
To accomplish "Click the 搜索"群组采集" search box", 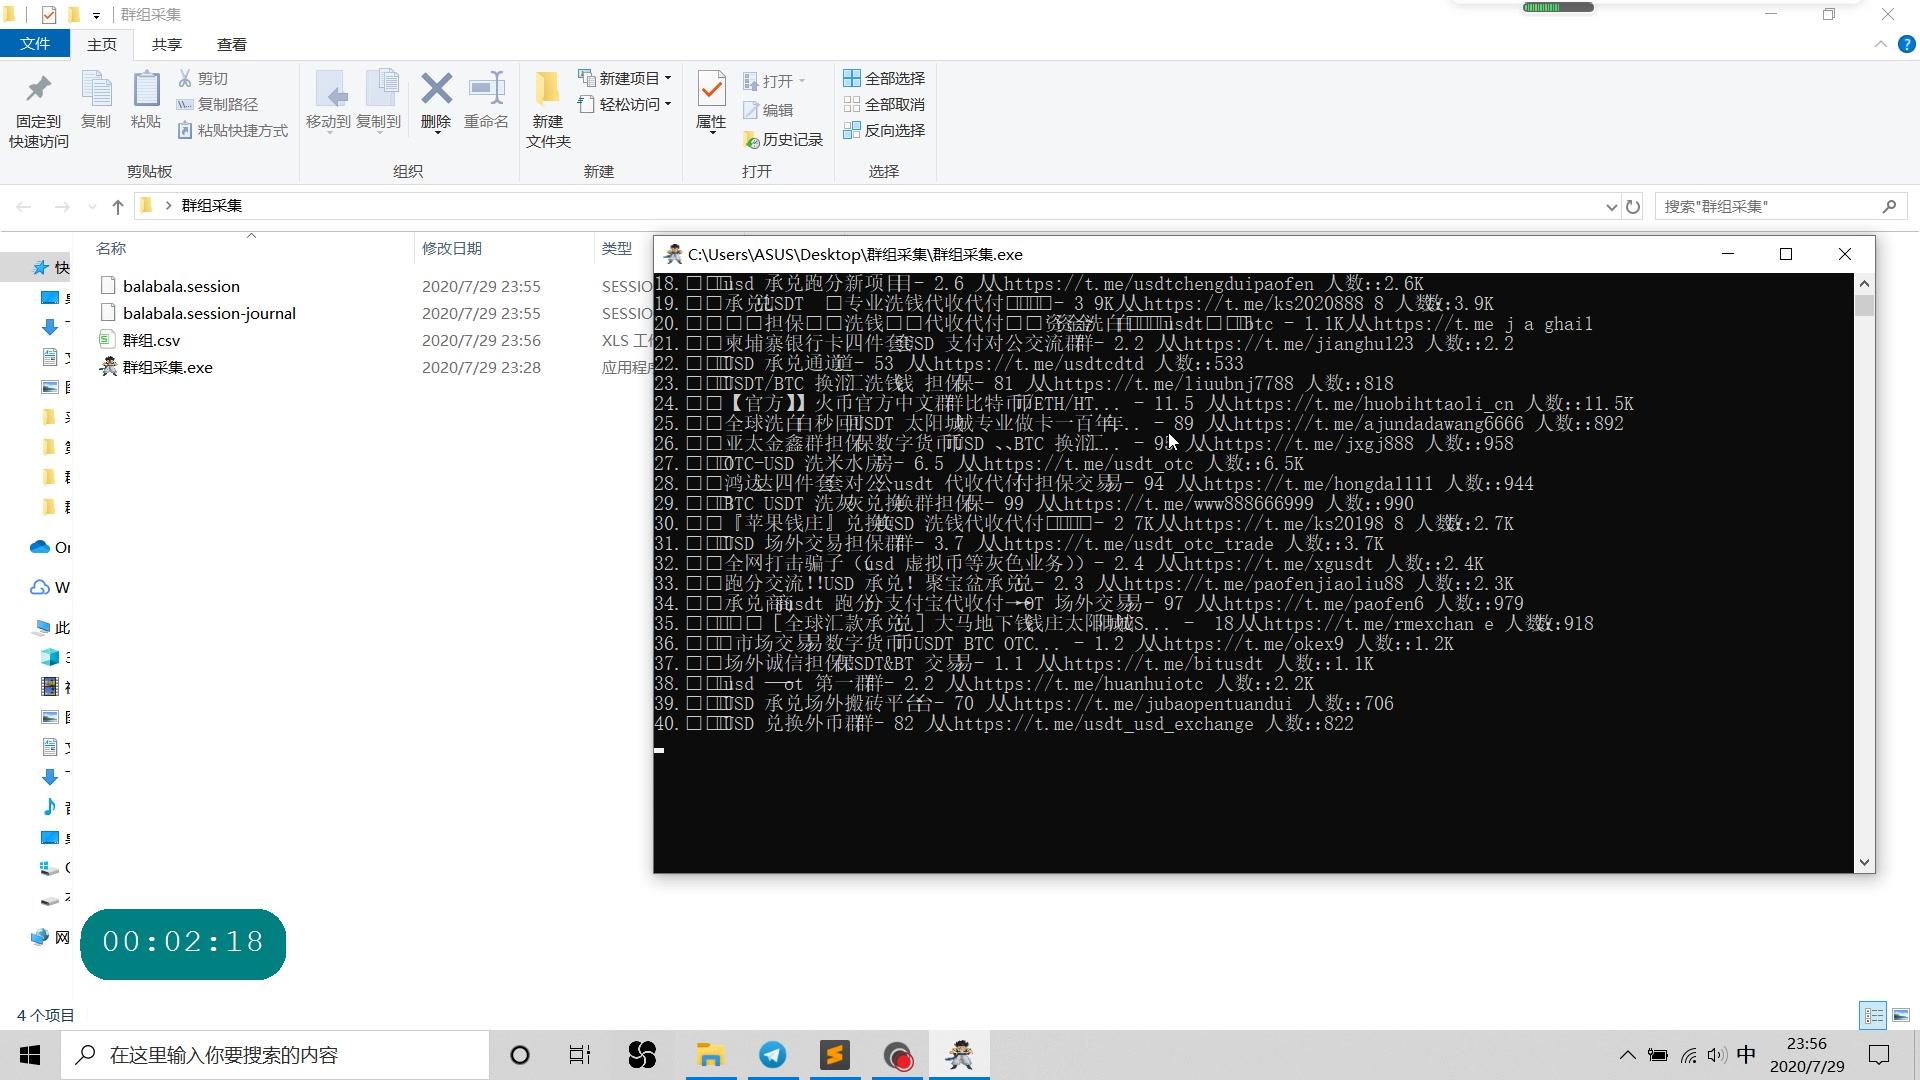I will 1781,206.
